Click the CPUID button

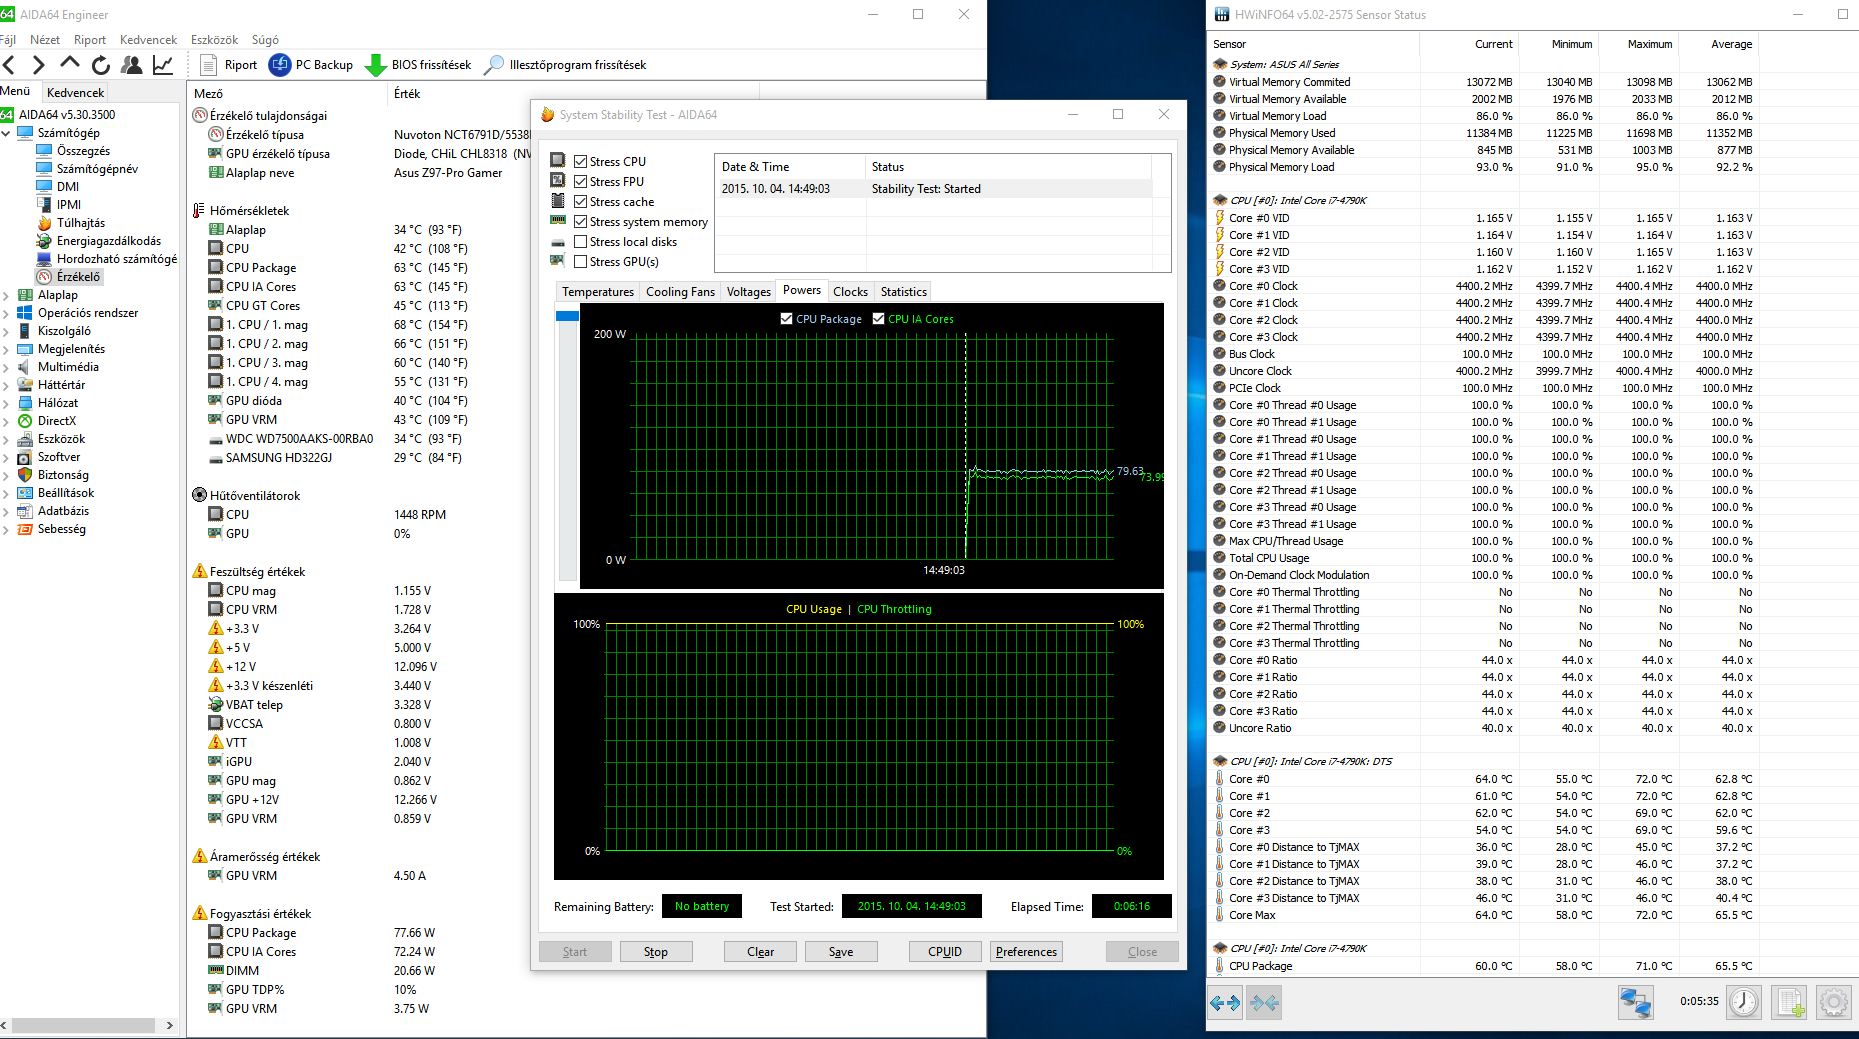click(x=945, y=952)
